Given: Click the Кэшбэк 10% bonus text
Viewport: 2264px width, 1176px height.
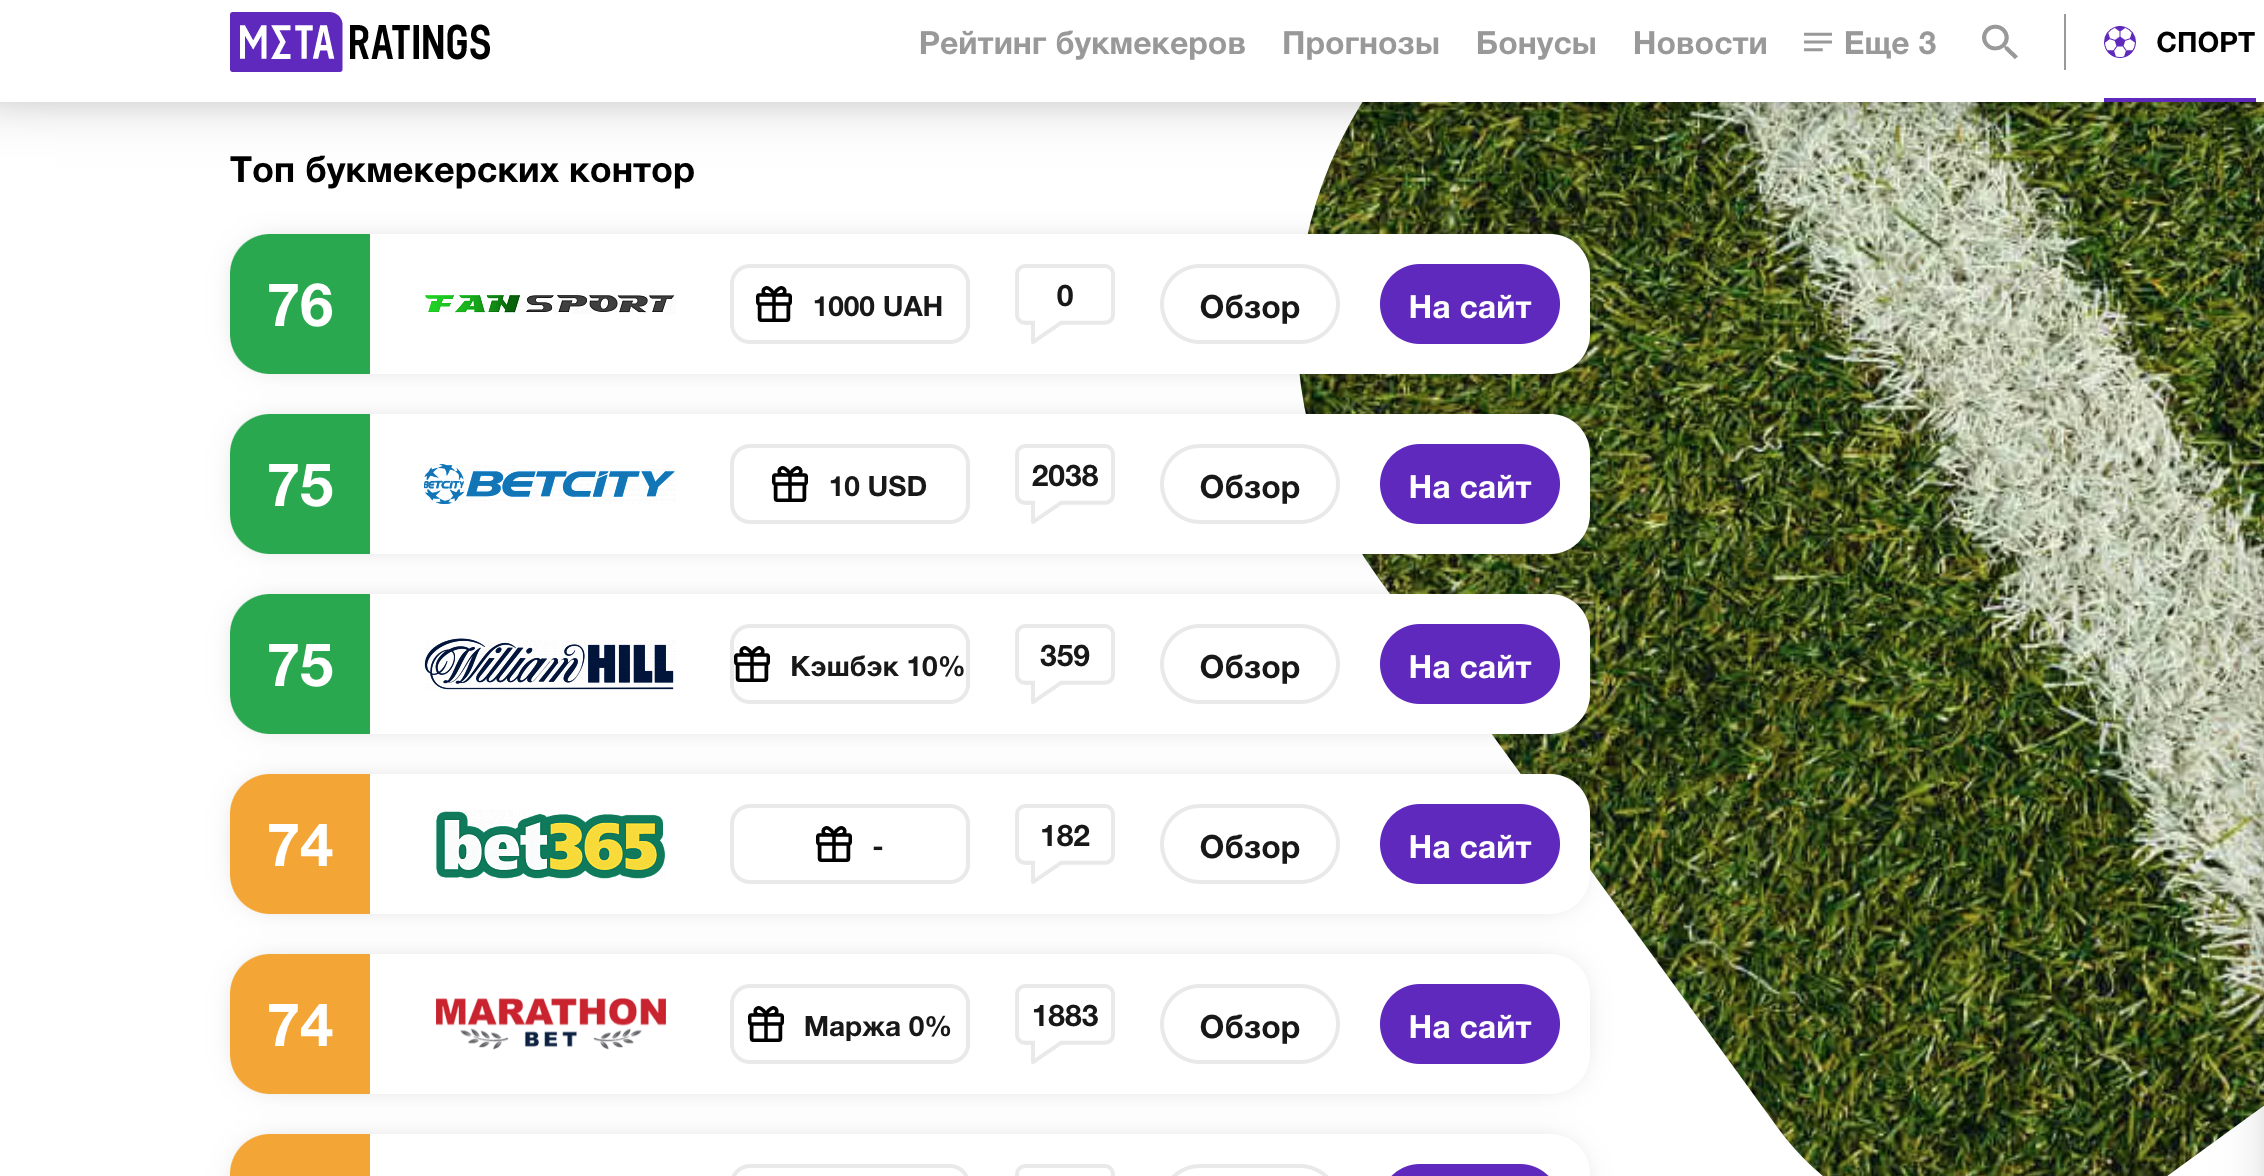Looking at the screenshot, I should click(877, 666).
